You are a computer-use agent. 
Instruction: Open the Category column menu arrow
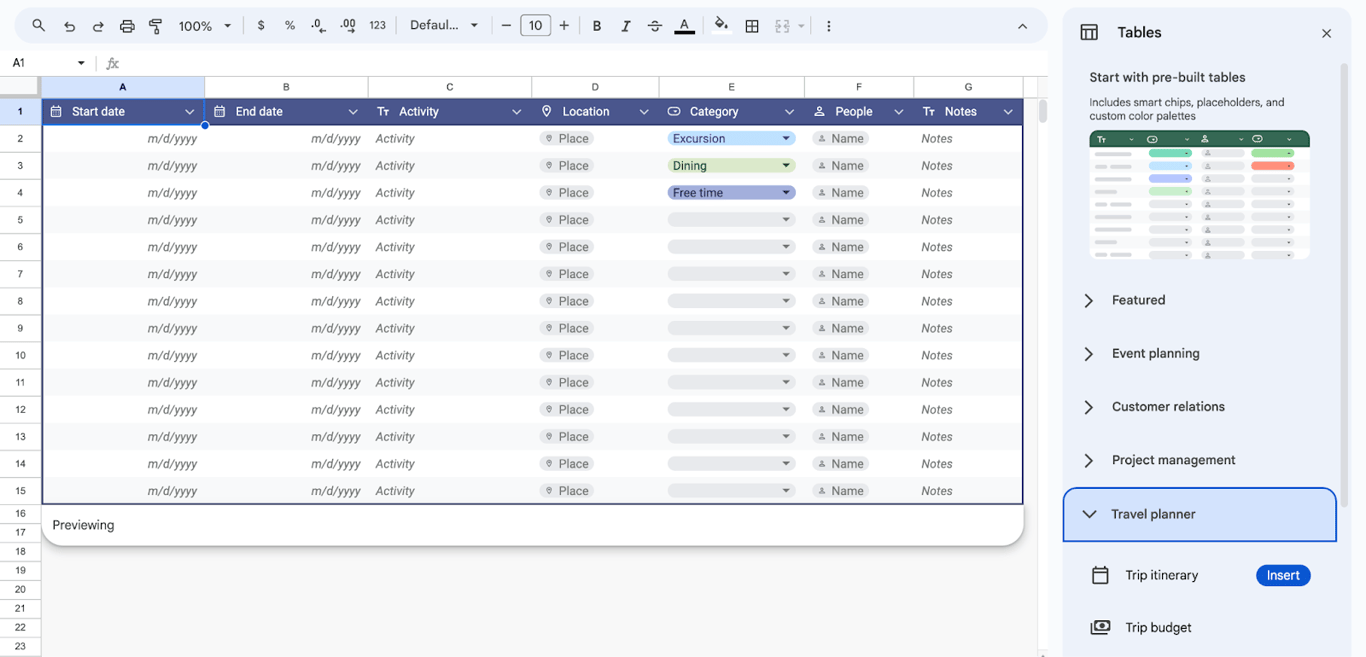789,112
